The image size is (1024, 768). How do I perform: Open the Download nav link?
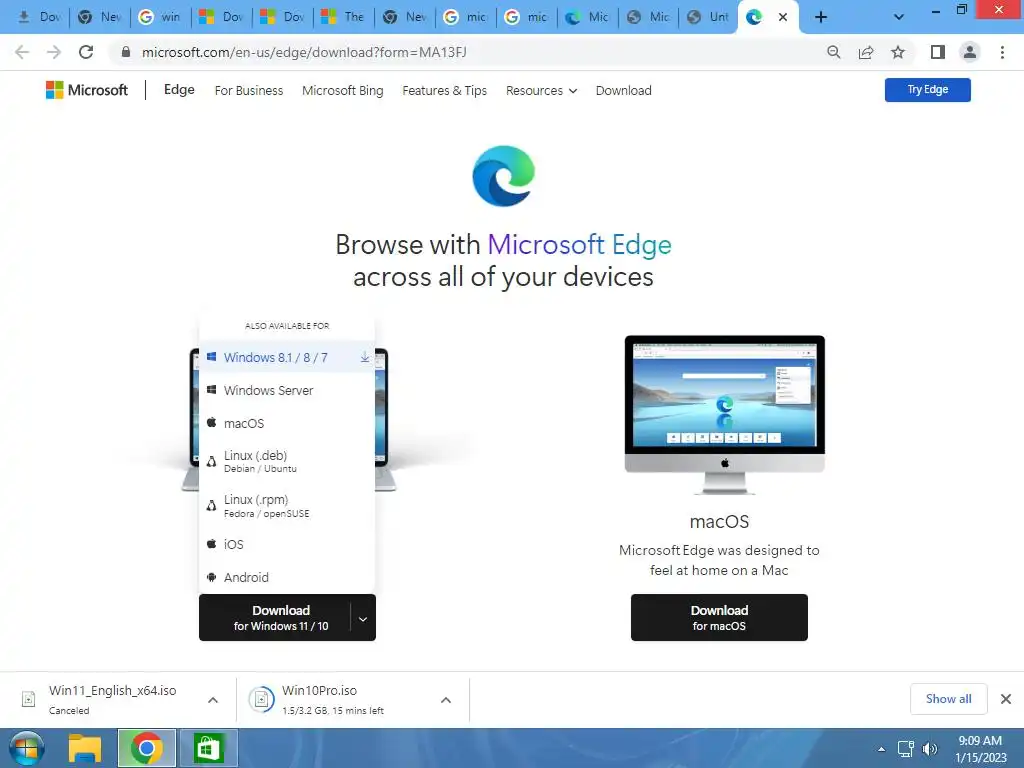(624, 91)
